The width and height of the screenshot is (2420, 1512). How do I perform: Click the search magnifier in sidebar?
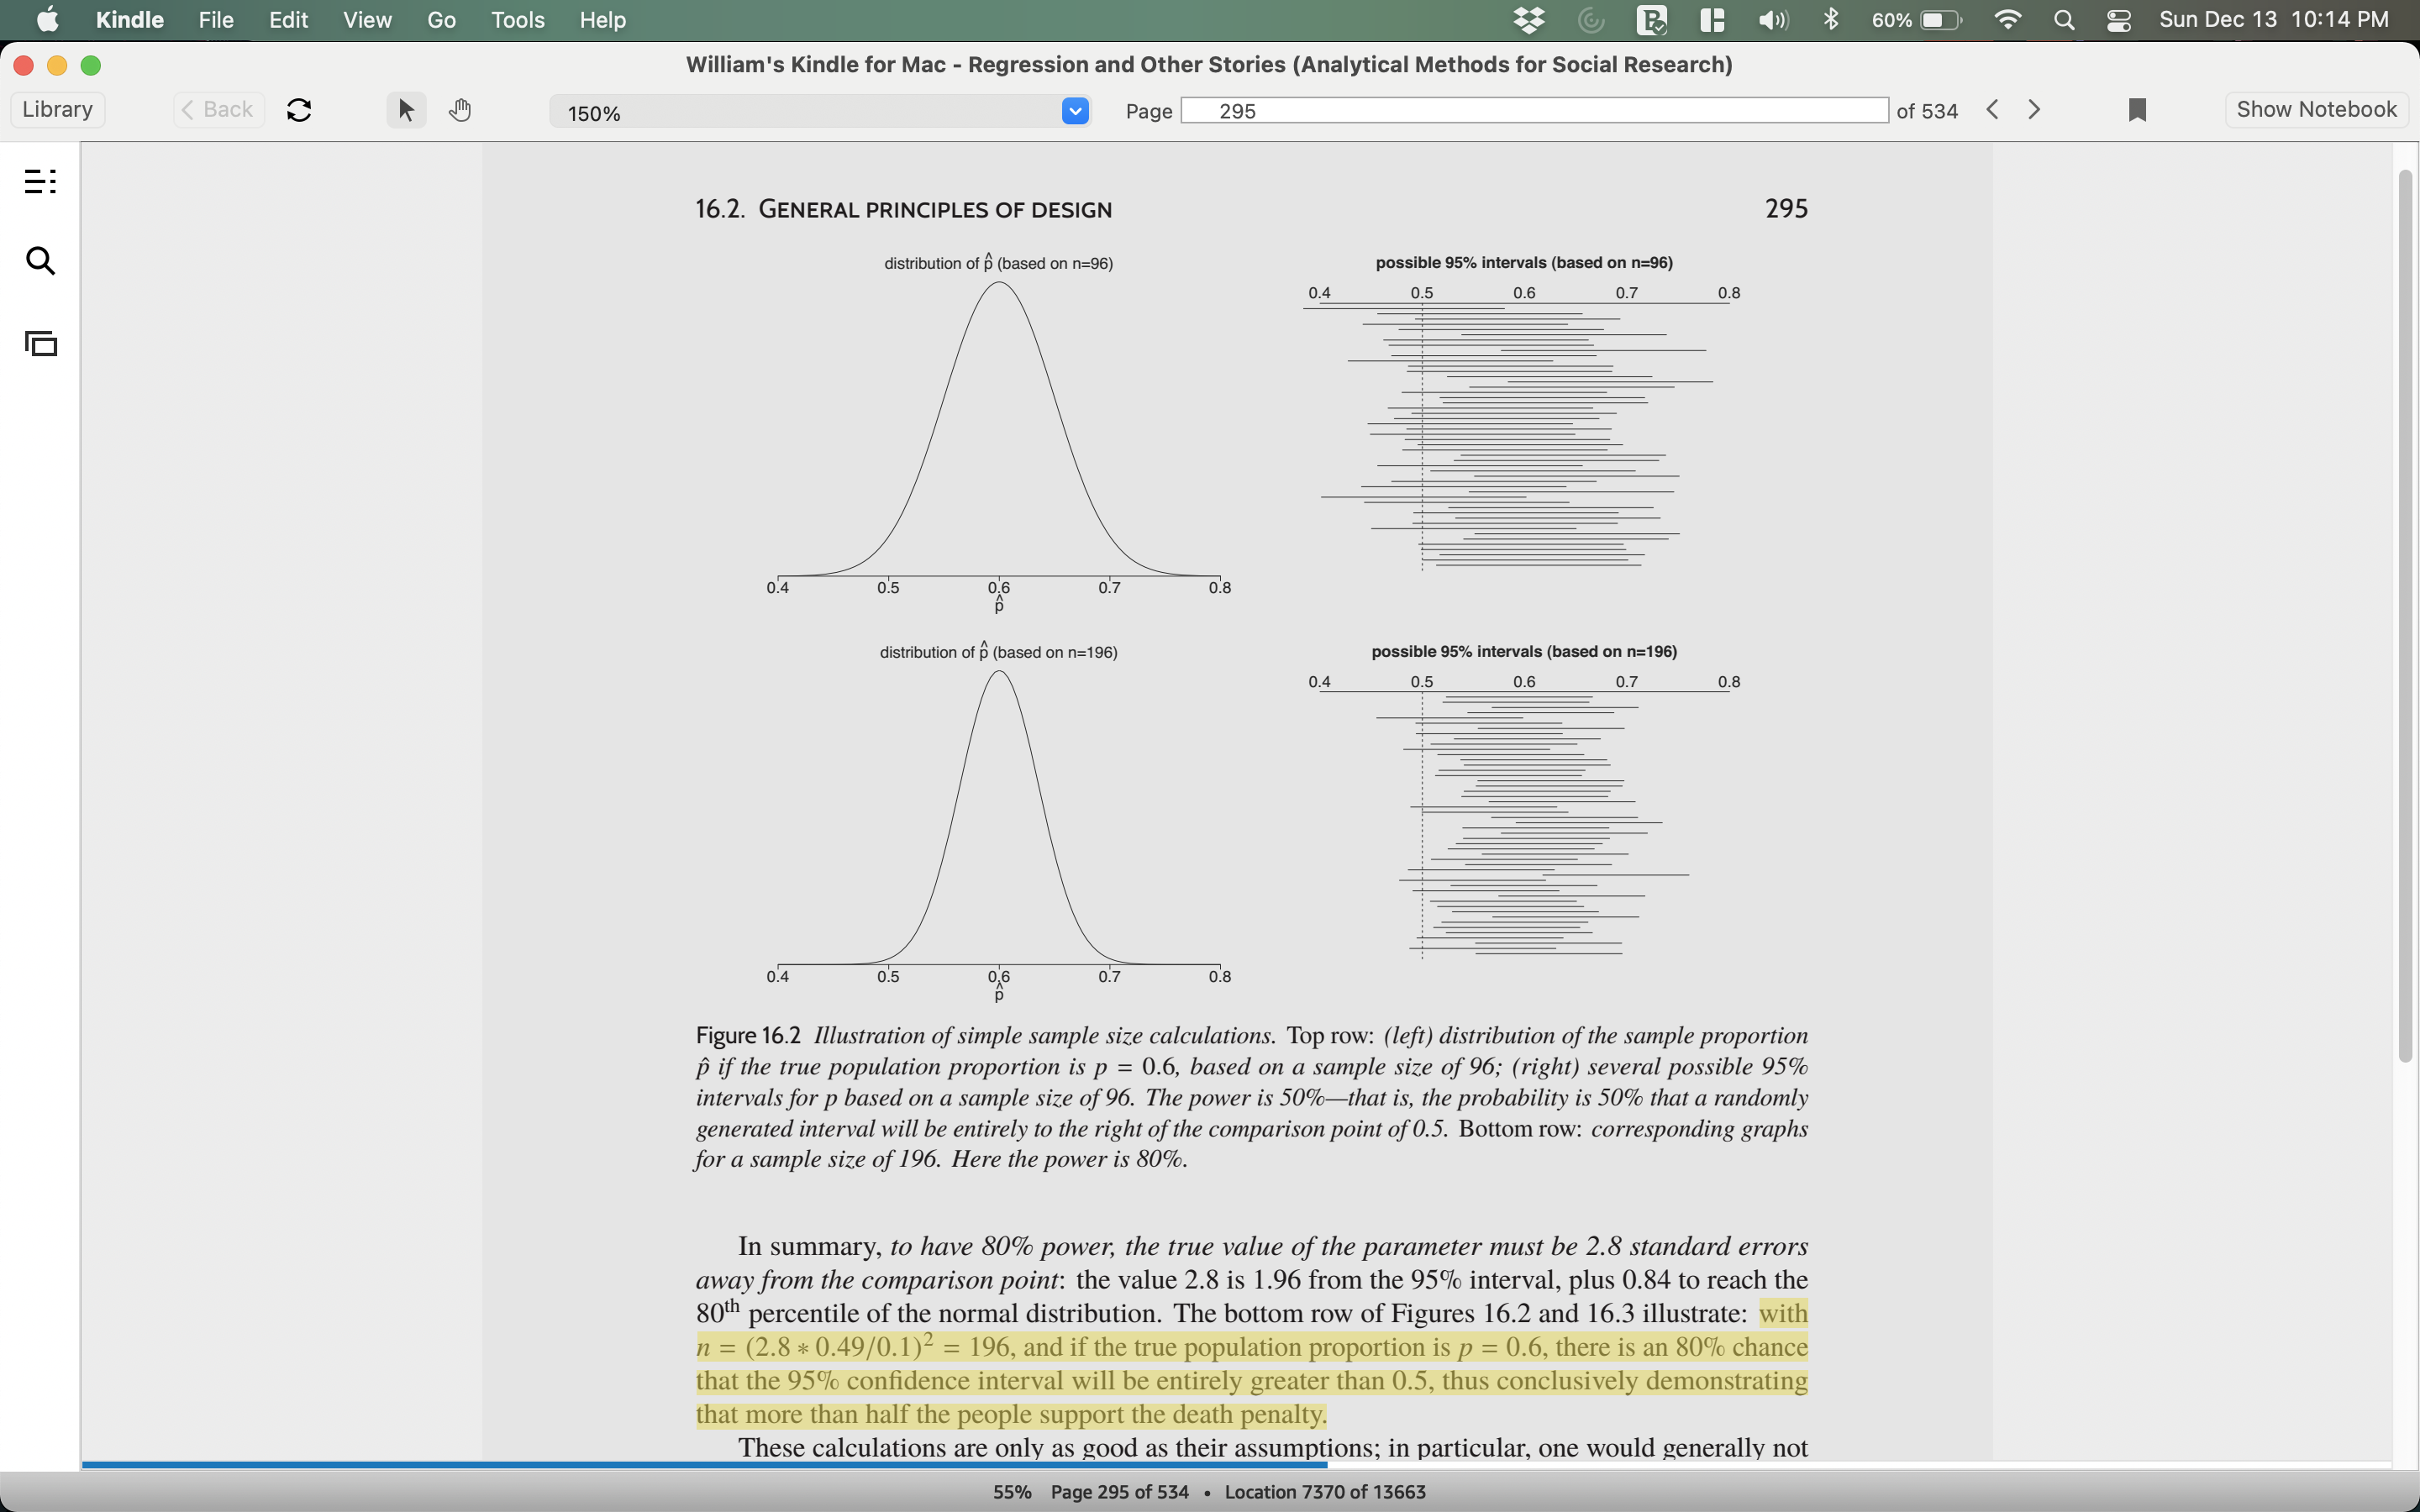[40, 261]
